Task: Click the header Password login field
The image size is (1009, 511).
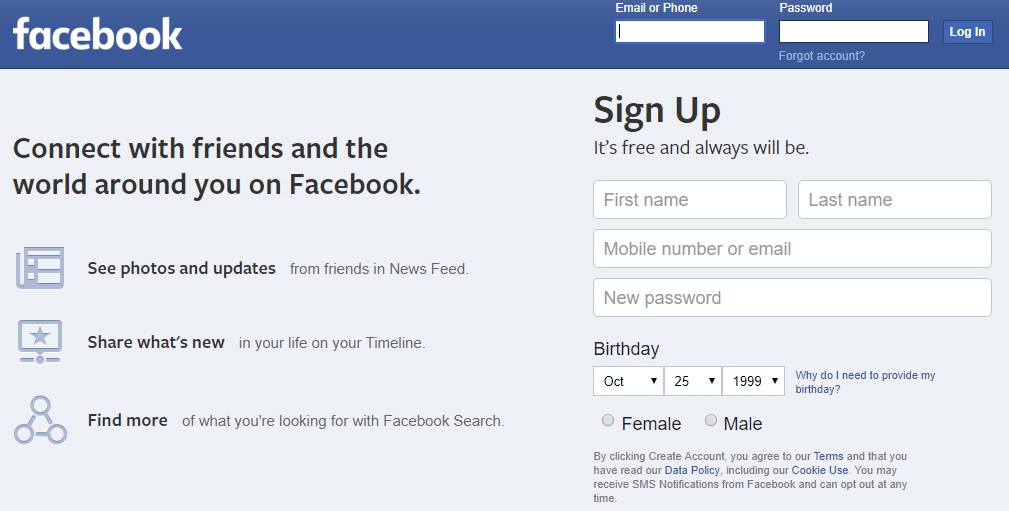Action: point(853,32)
